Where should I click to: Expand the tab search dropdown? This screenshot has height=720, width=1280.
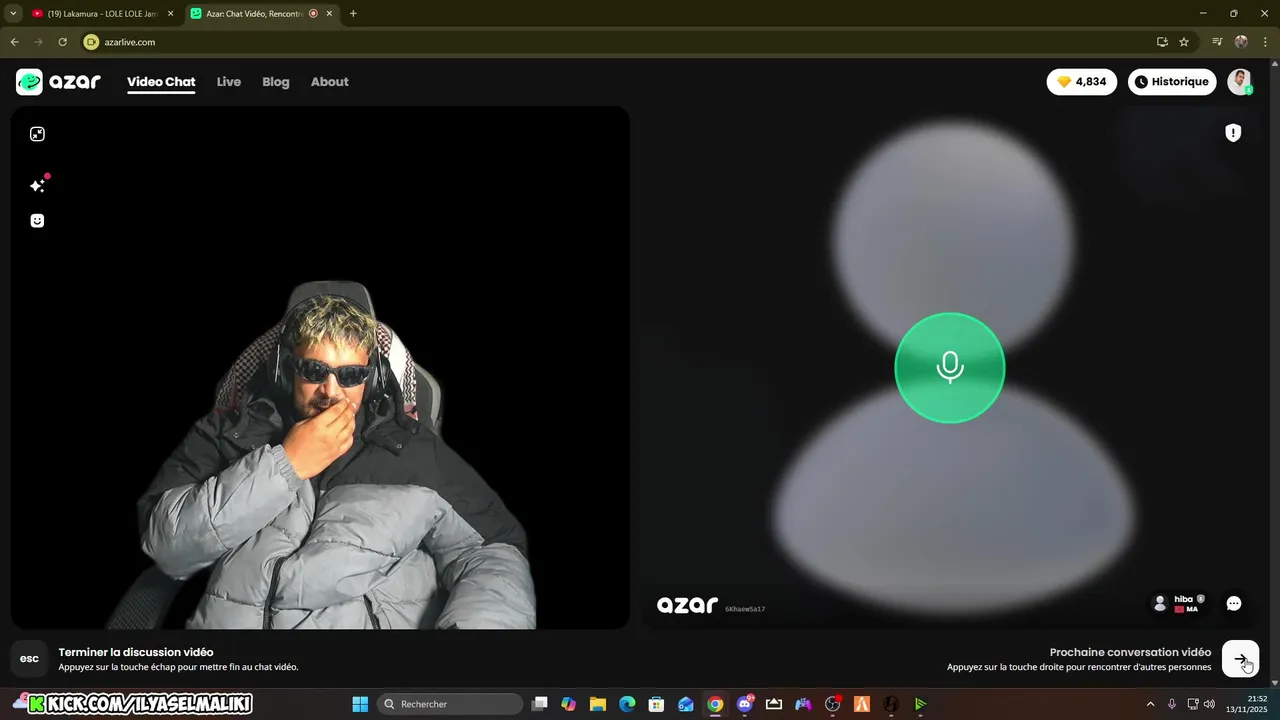coord(13,14)
